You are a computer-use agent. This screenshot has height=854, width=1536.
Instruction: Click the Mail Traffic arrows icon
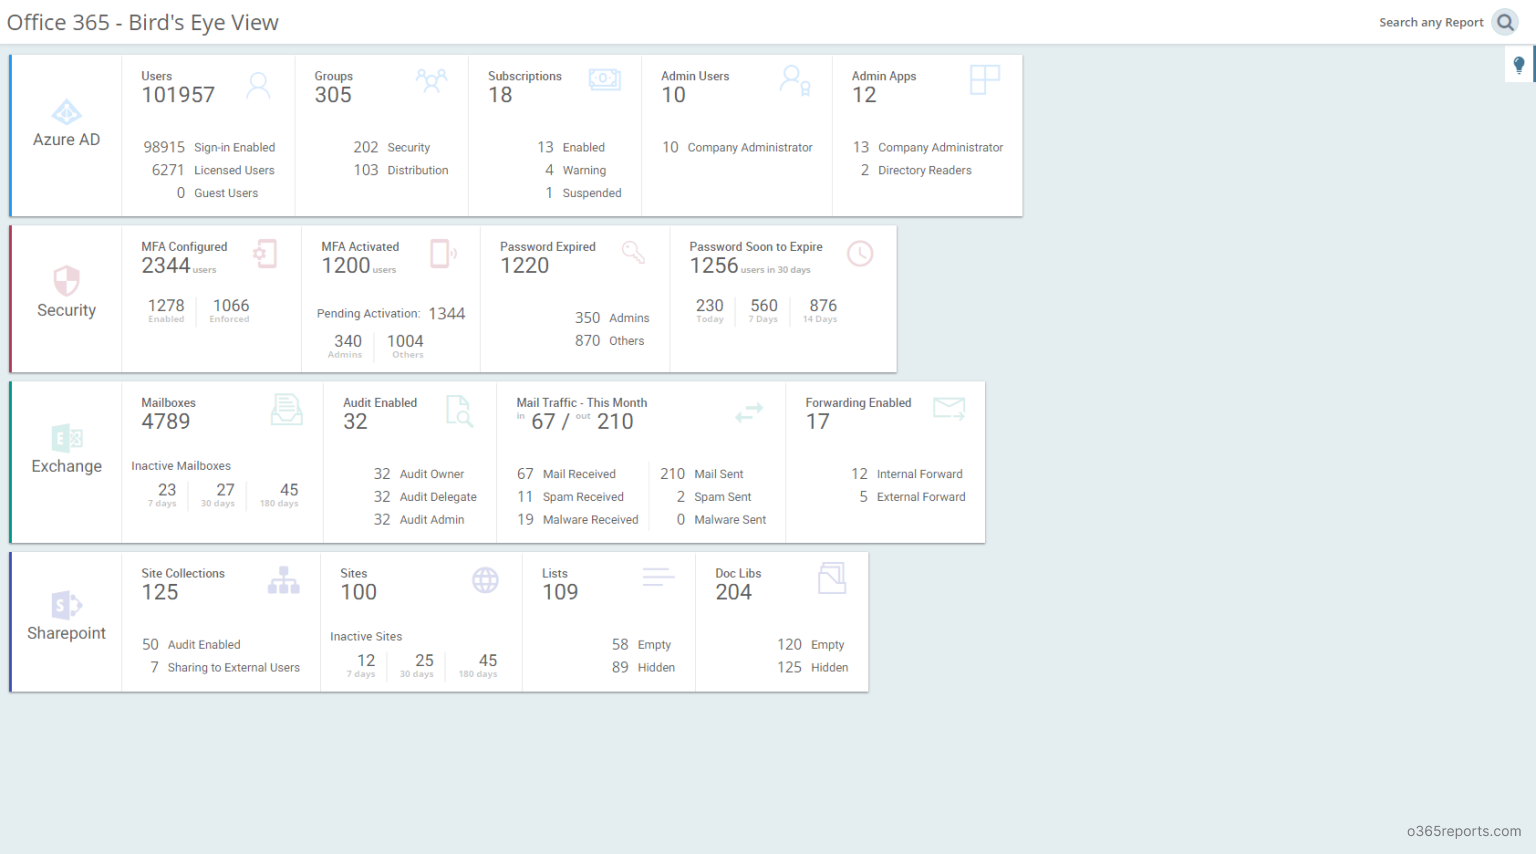(749, 411)
